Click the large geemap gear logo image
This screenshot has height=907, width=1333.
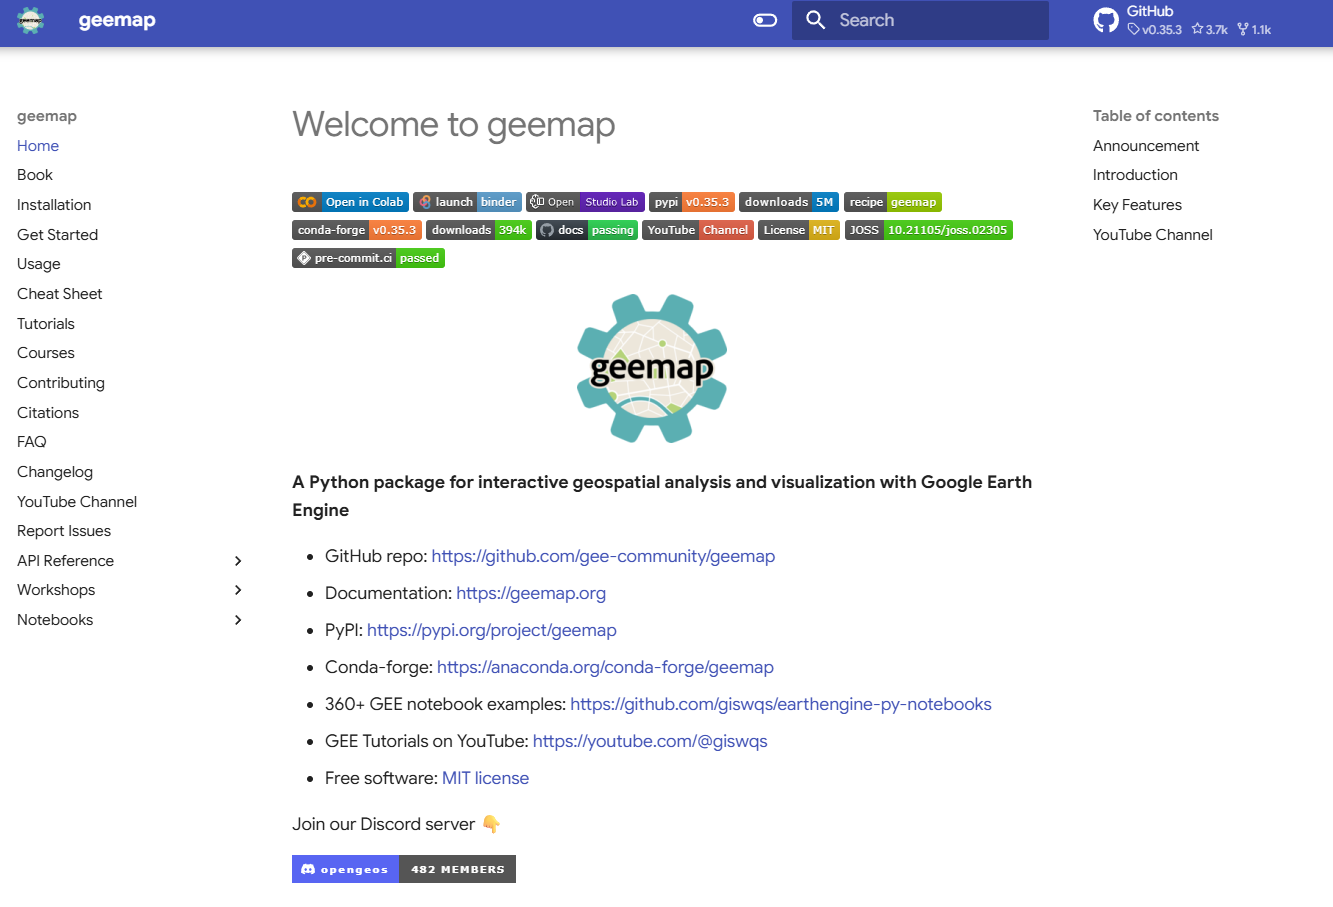pos(652,368)
